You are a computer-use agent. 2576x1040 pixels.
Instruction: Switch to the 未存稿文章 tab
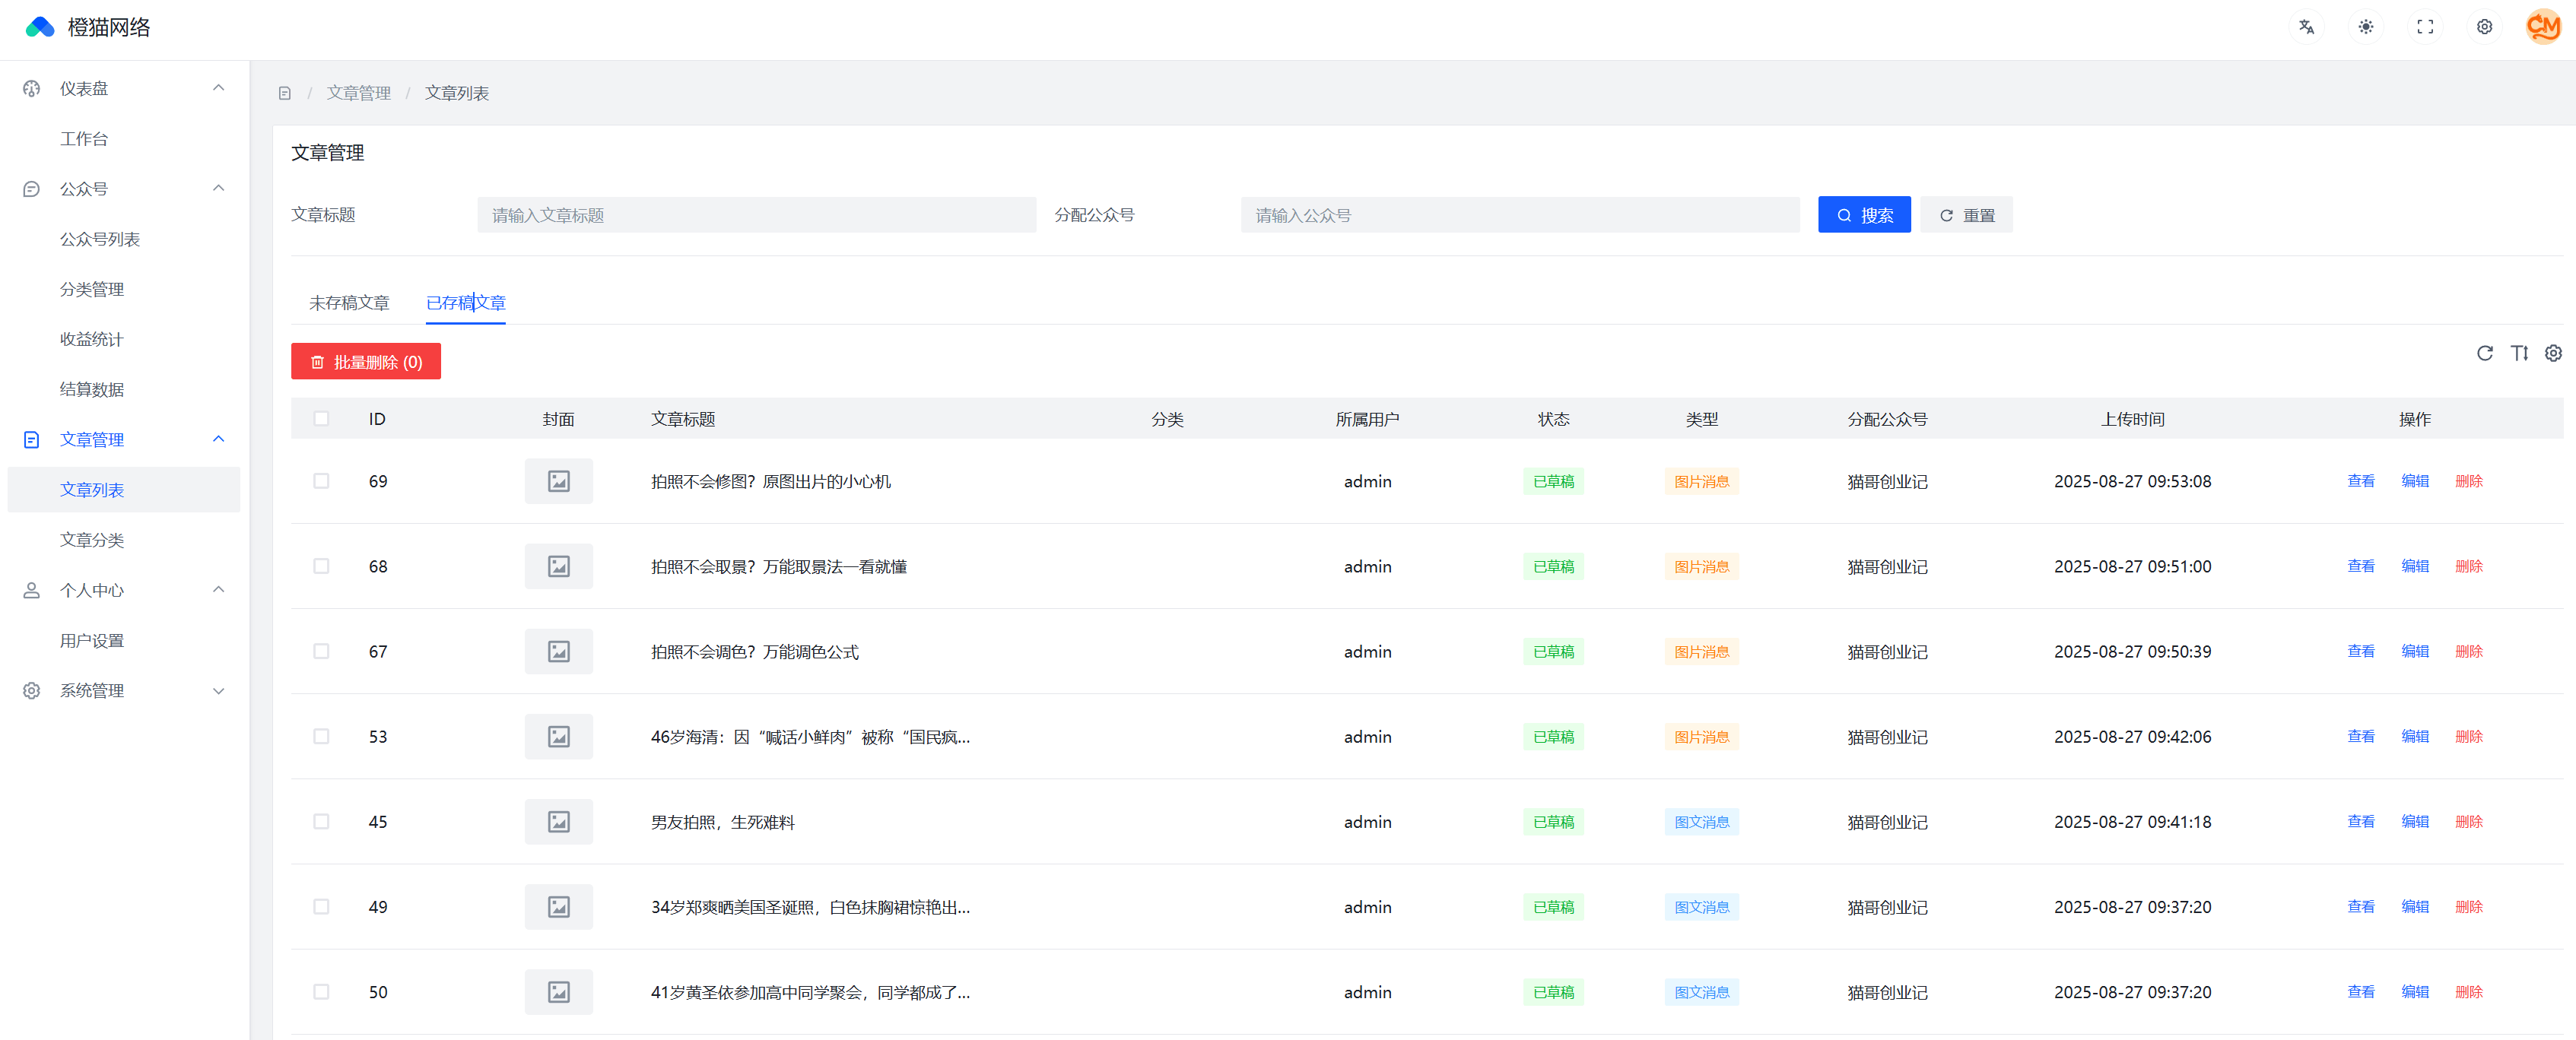350,302
